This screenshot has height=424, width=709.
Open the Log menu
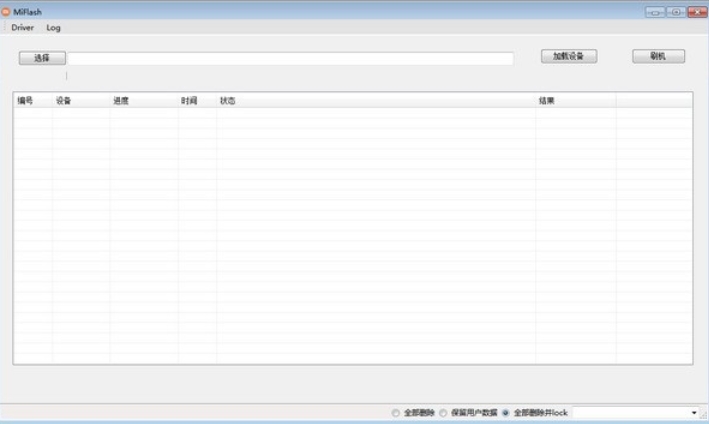point(53,28)
